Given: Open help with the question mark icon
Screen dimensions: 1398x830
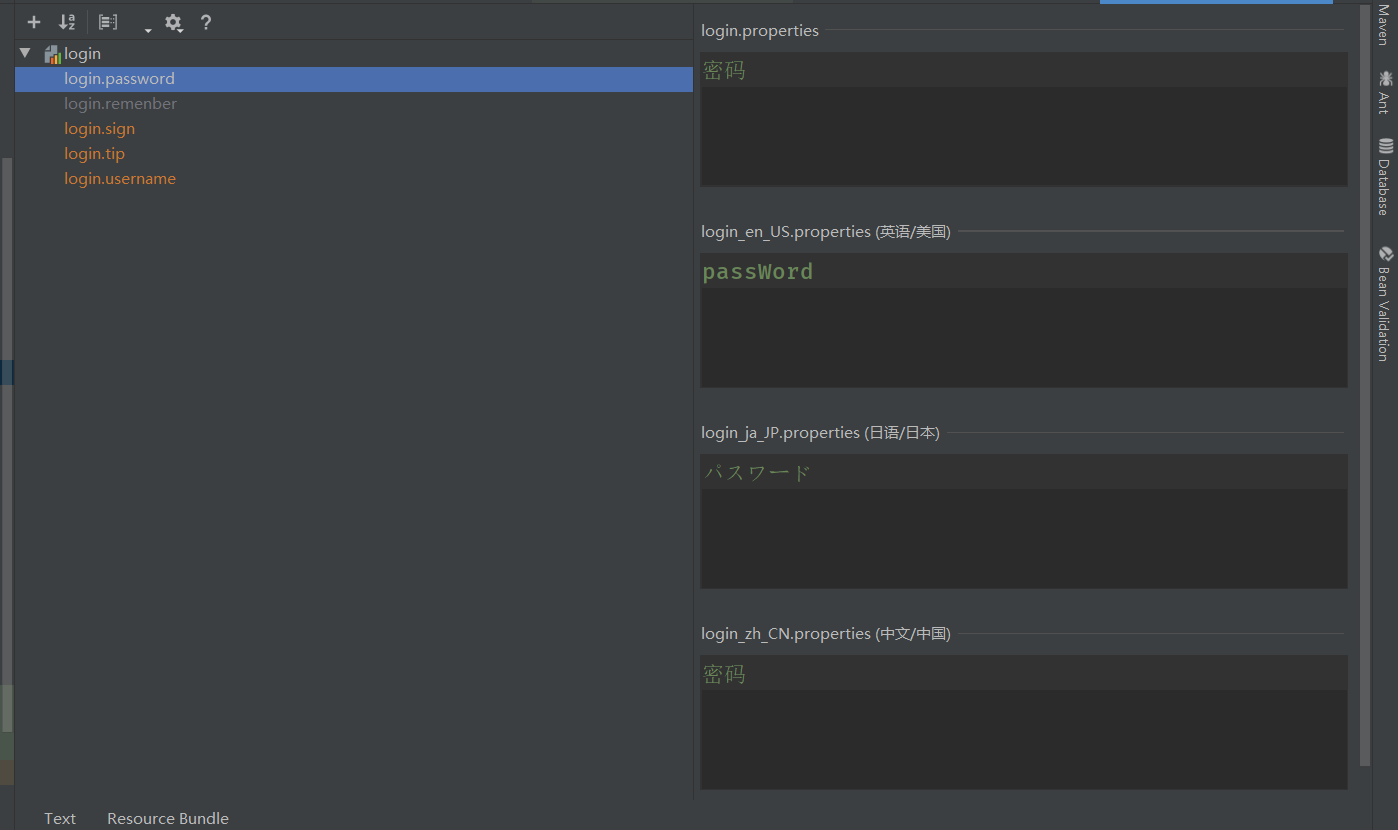Looking at the screenshot, I should 206,22.
